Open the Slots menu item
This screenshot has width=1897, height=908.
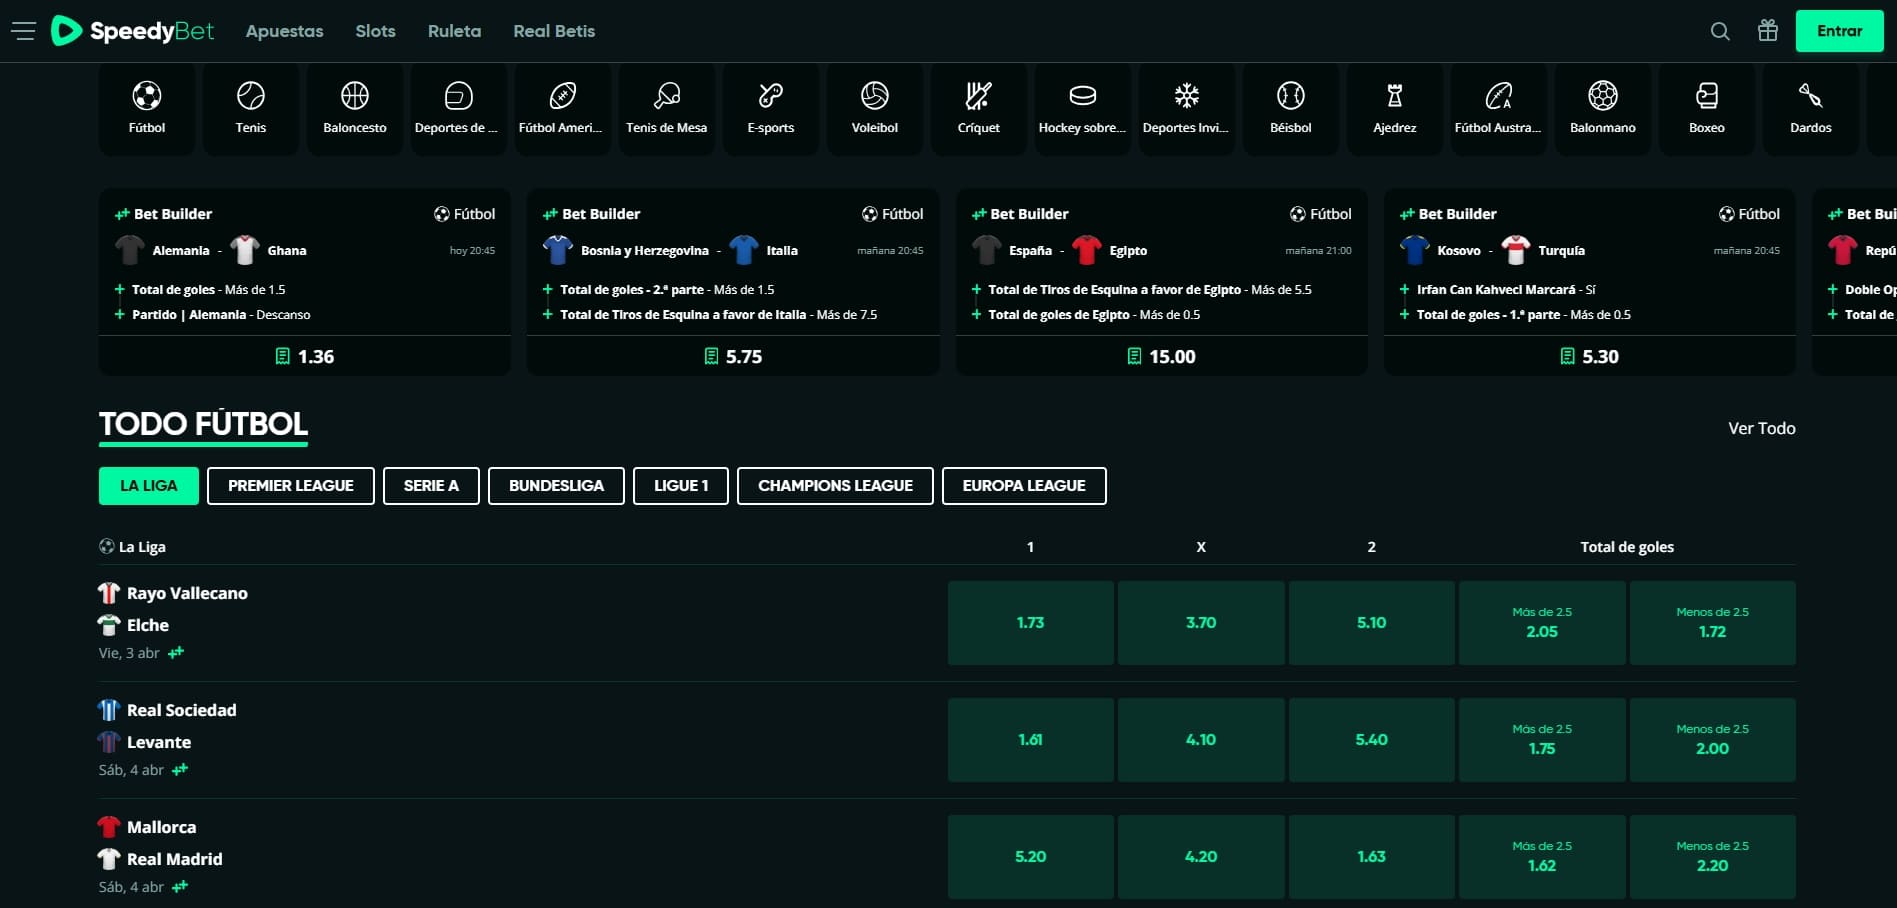click(x=375, y=31)
